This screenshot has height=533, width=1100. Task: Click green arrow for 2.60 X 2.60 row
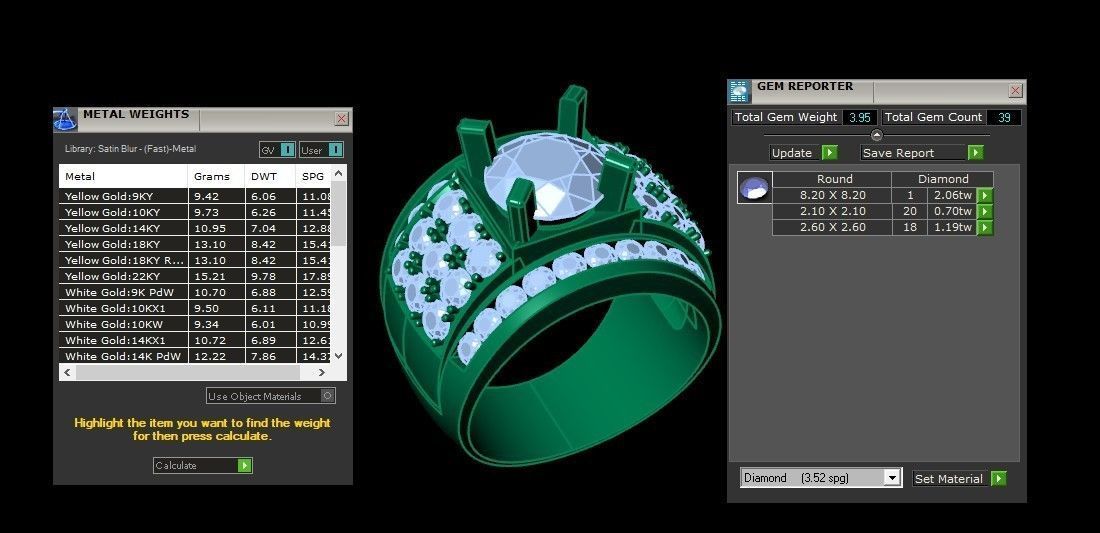tap(985, 228)
